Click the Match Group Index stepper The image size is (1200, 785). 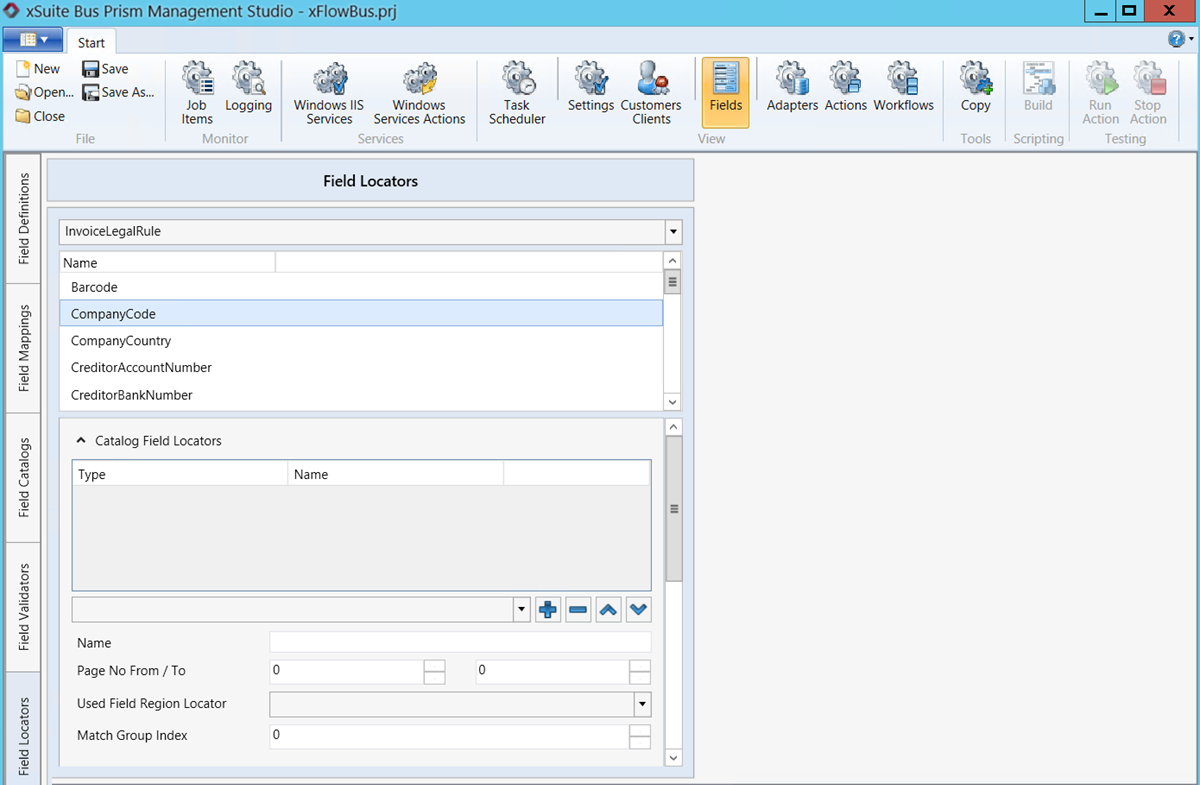[640, 736]
